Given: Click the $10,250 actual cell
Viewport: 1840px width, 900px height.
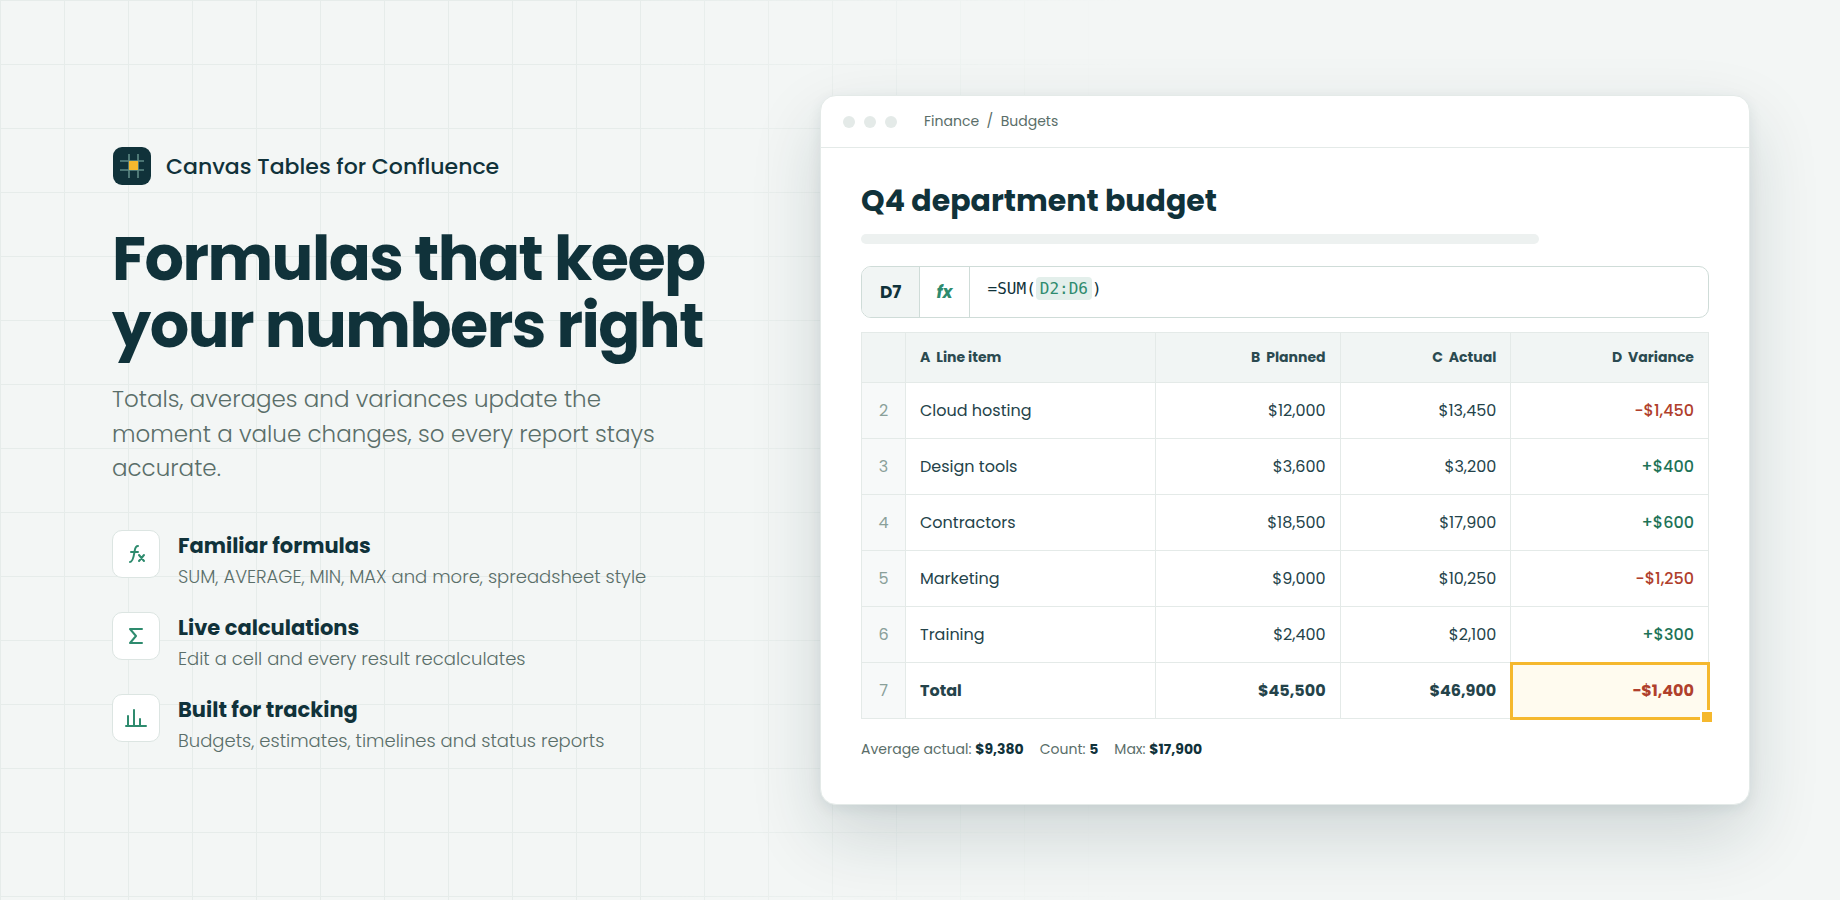Looking at the screenshot, I should point(1426,578).
